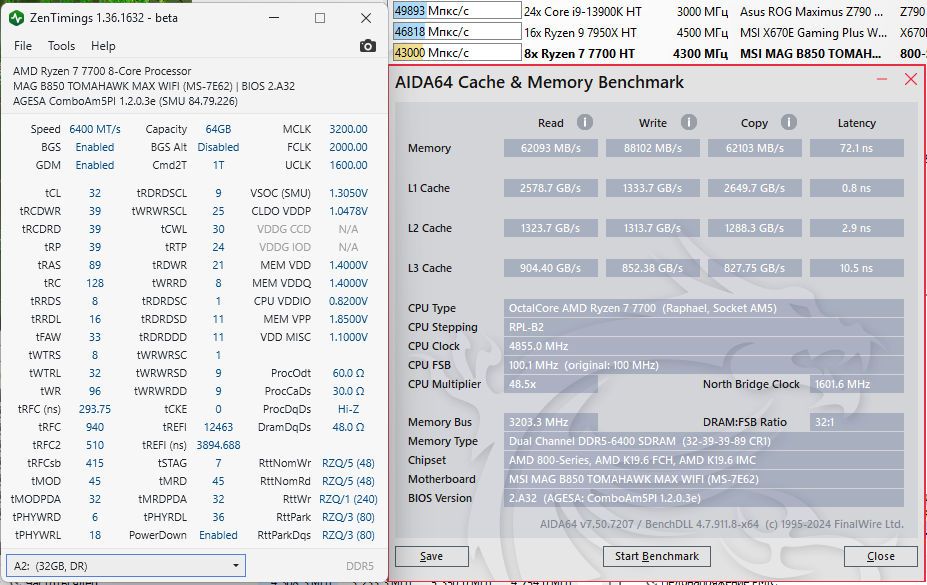The width and height of the screenshot is (927, 585).
Task: Click the Memory Bus 3203.3 MHz field
Action: (x=550, y=422)
